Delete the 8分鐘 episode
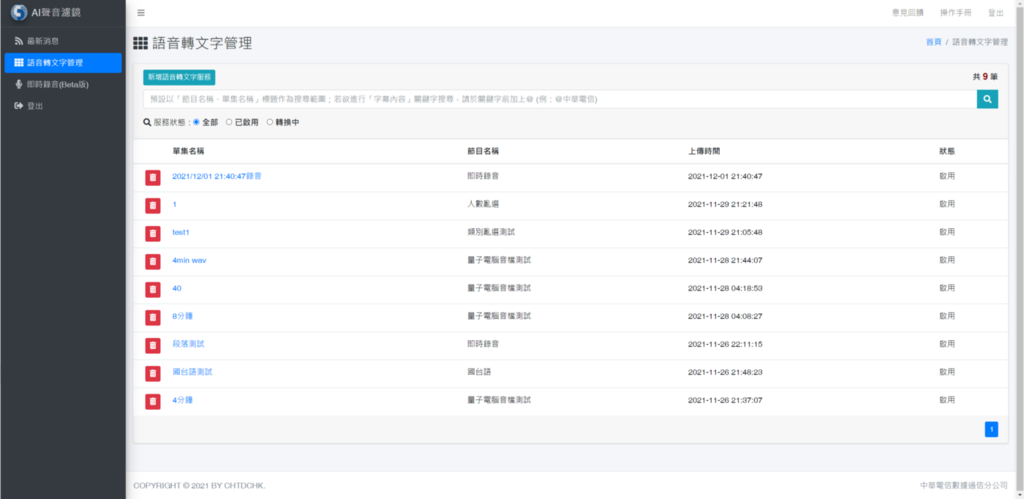 pos(152,317)
